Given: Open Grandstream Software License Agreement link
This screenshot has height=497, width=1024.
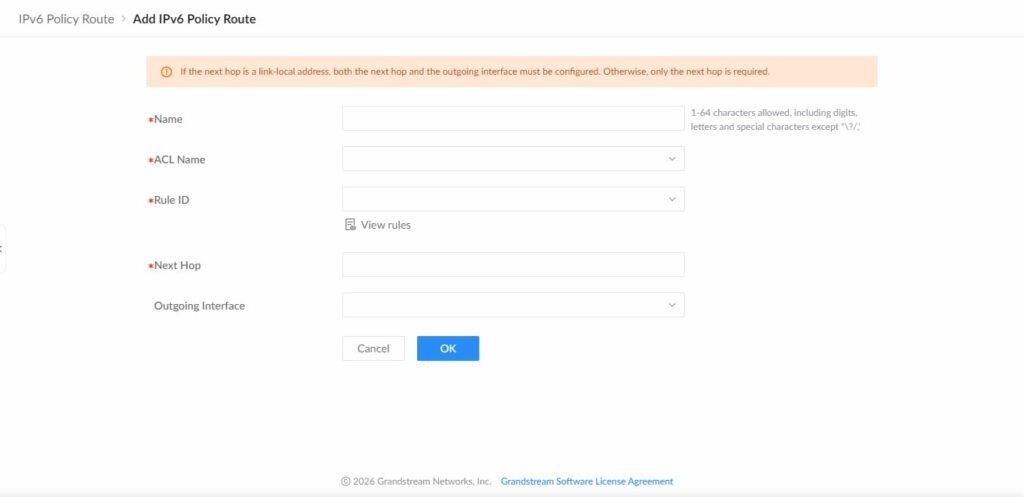Looking at the screenshot, I should pyautogui.click(x=586, y=481).
